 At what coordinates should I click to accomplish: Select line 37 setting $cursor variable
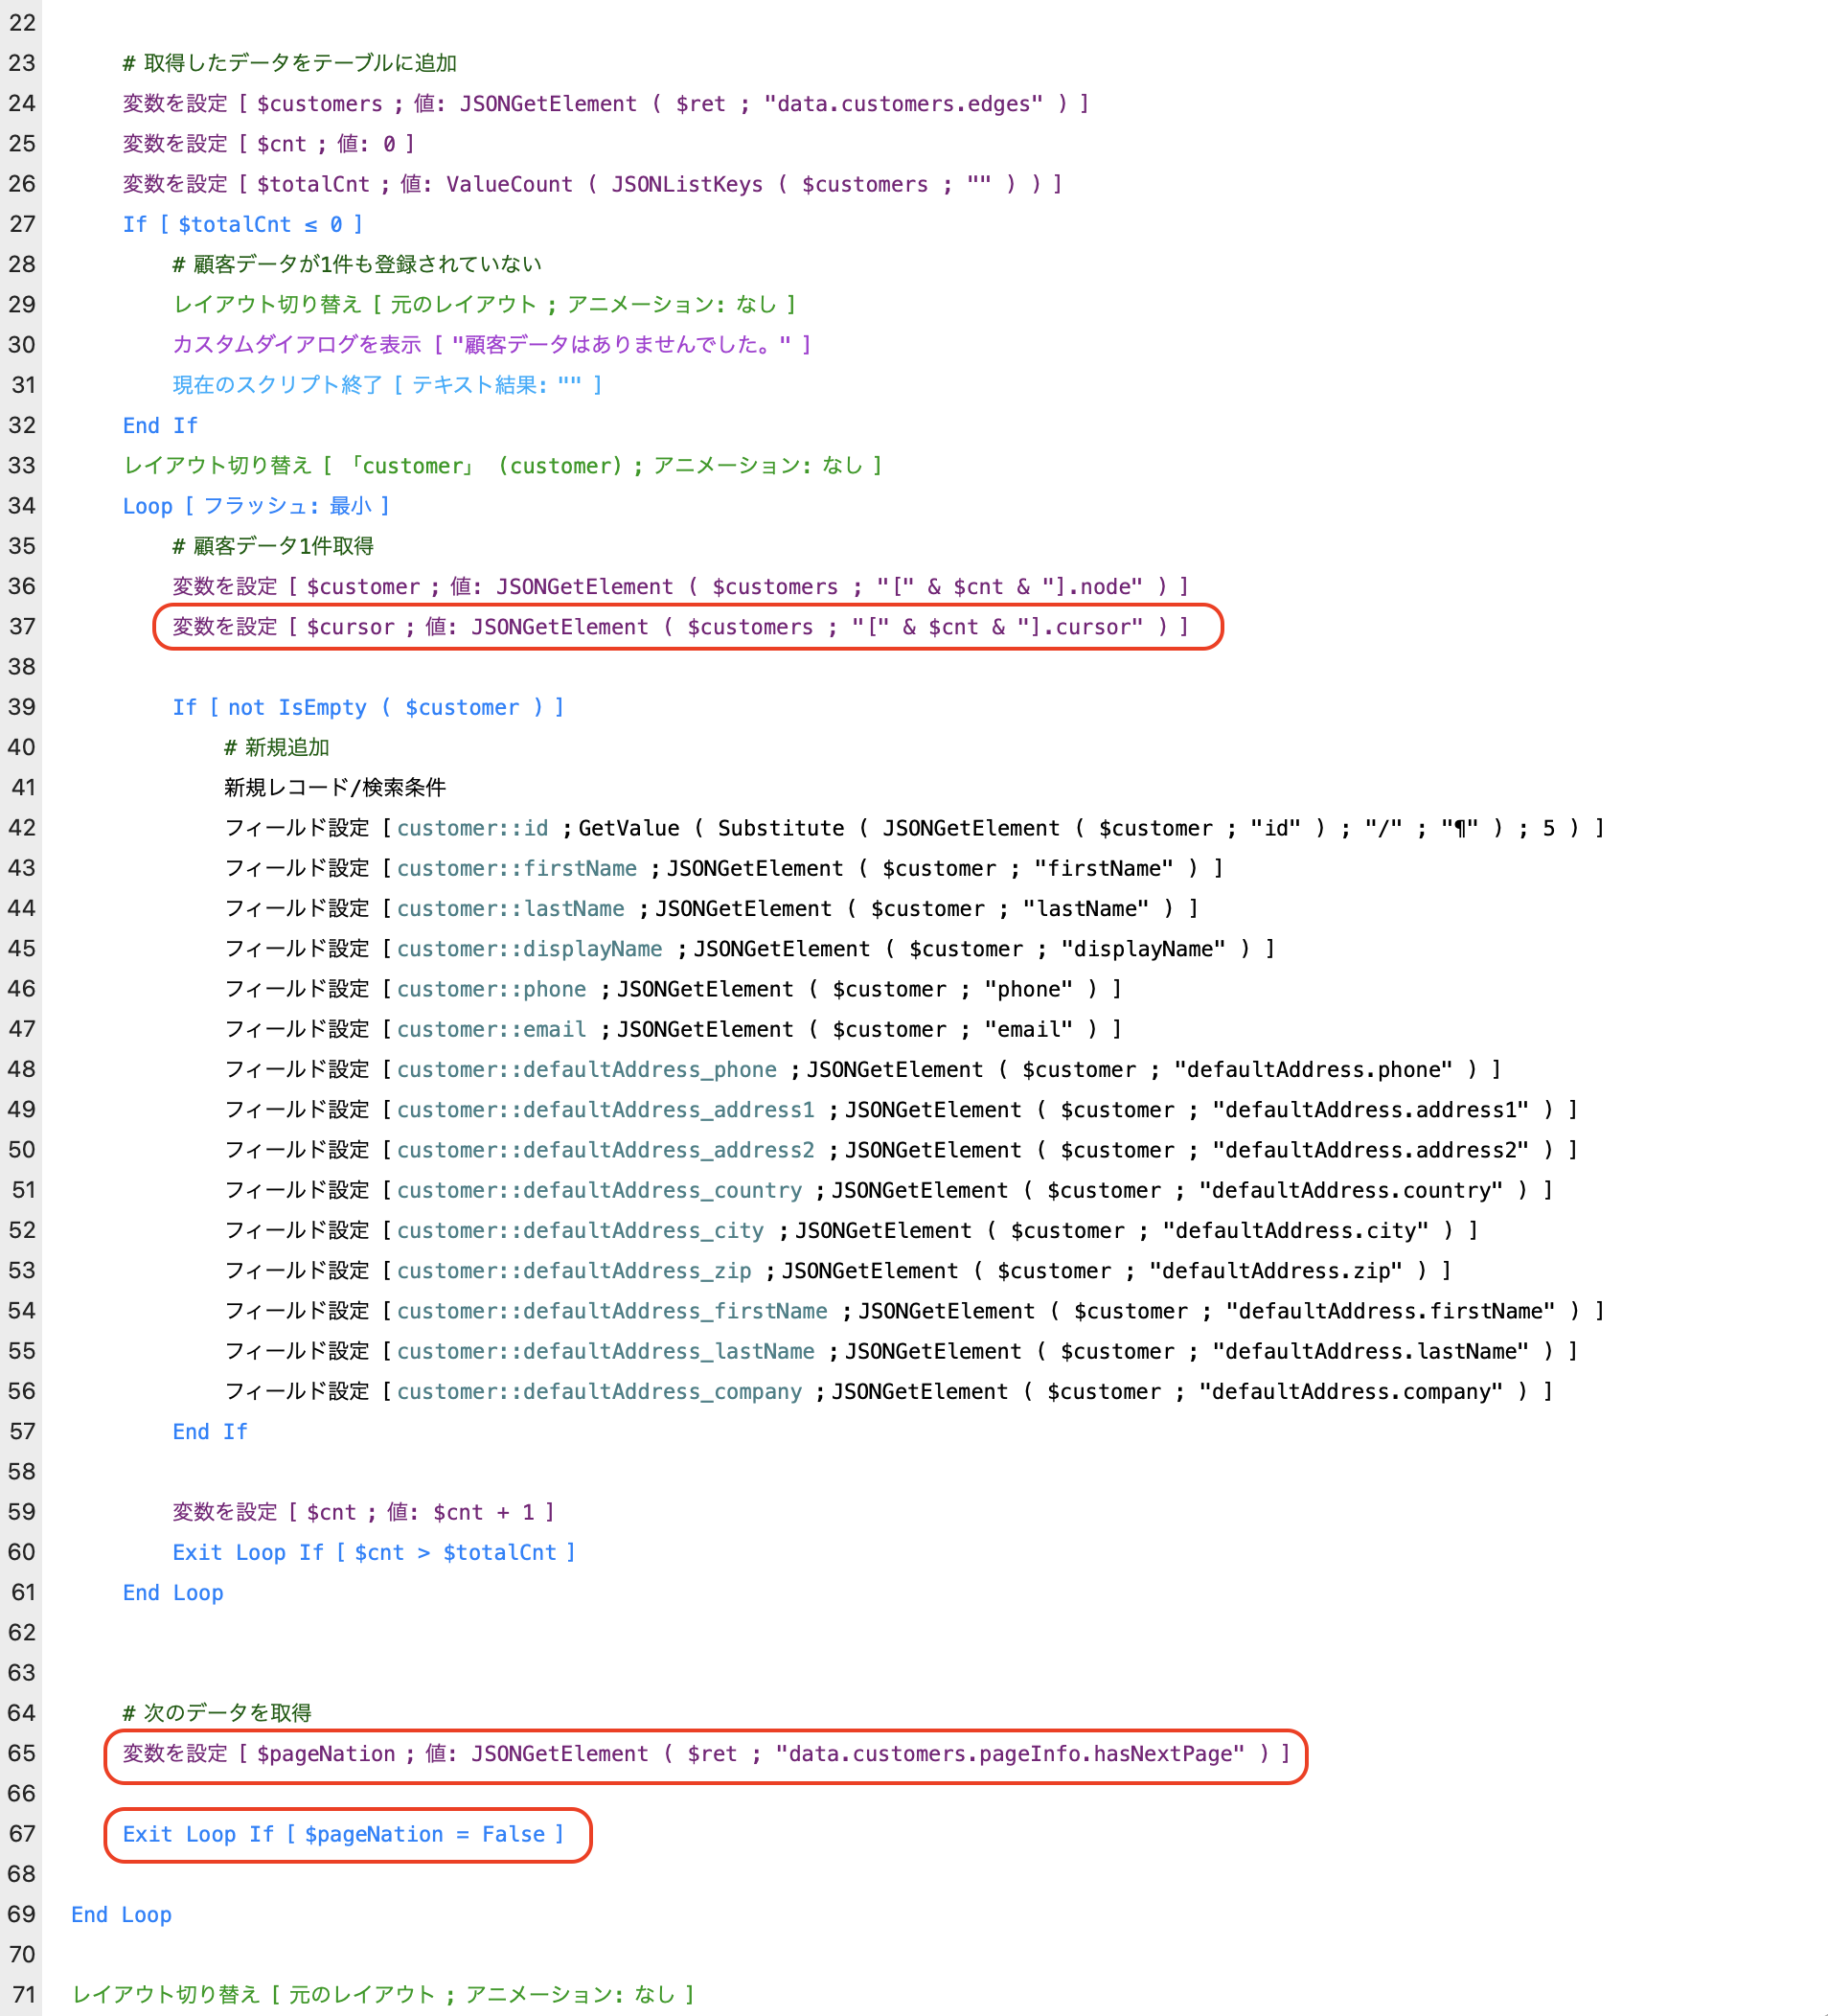681,627
